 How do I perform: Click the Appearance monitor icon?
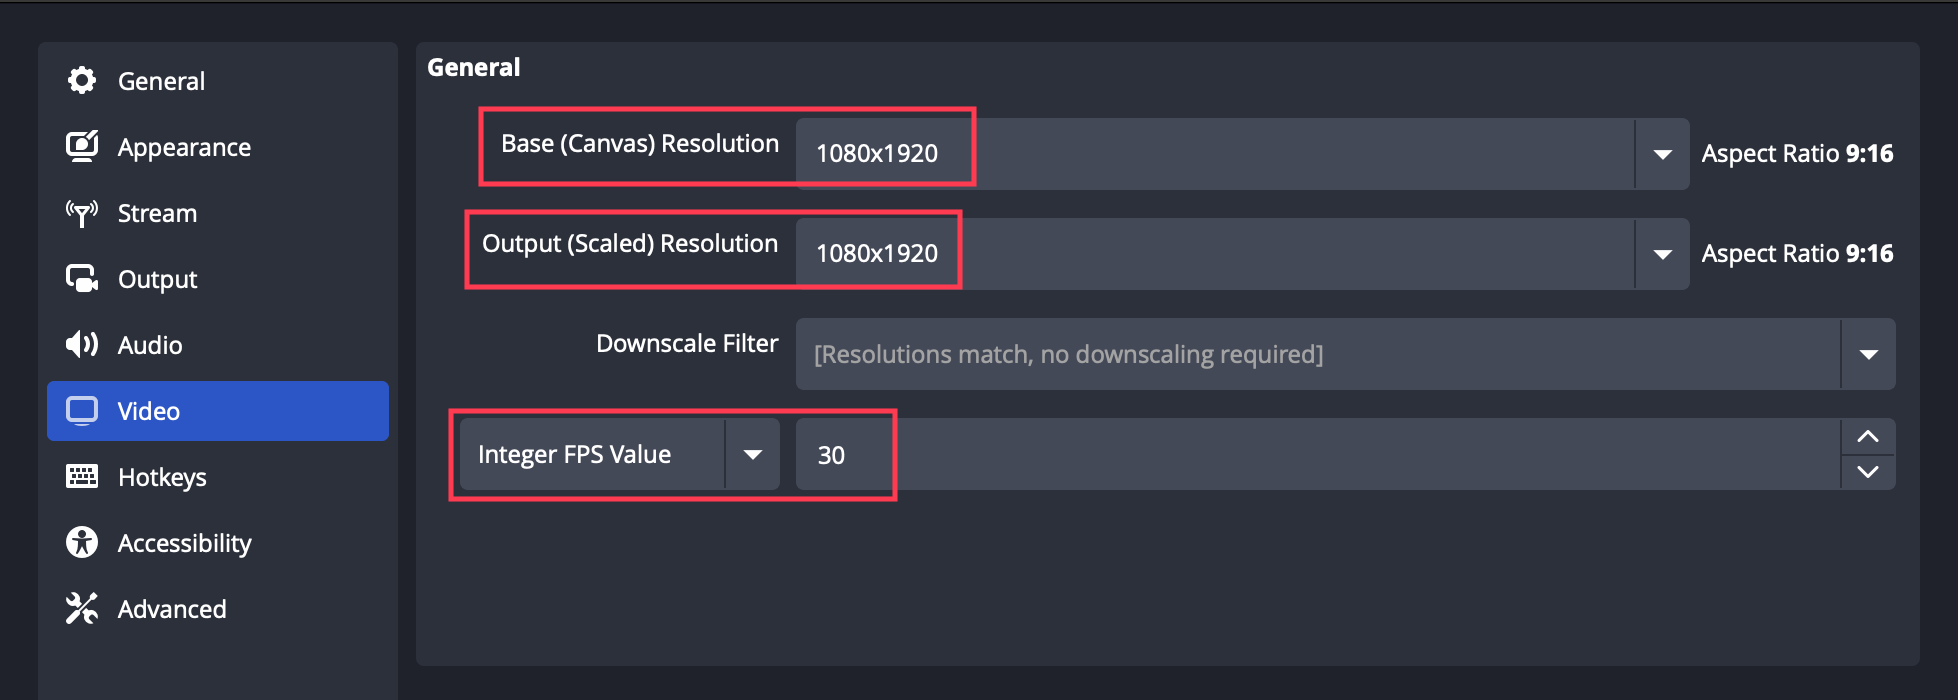[82, 146]
